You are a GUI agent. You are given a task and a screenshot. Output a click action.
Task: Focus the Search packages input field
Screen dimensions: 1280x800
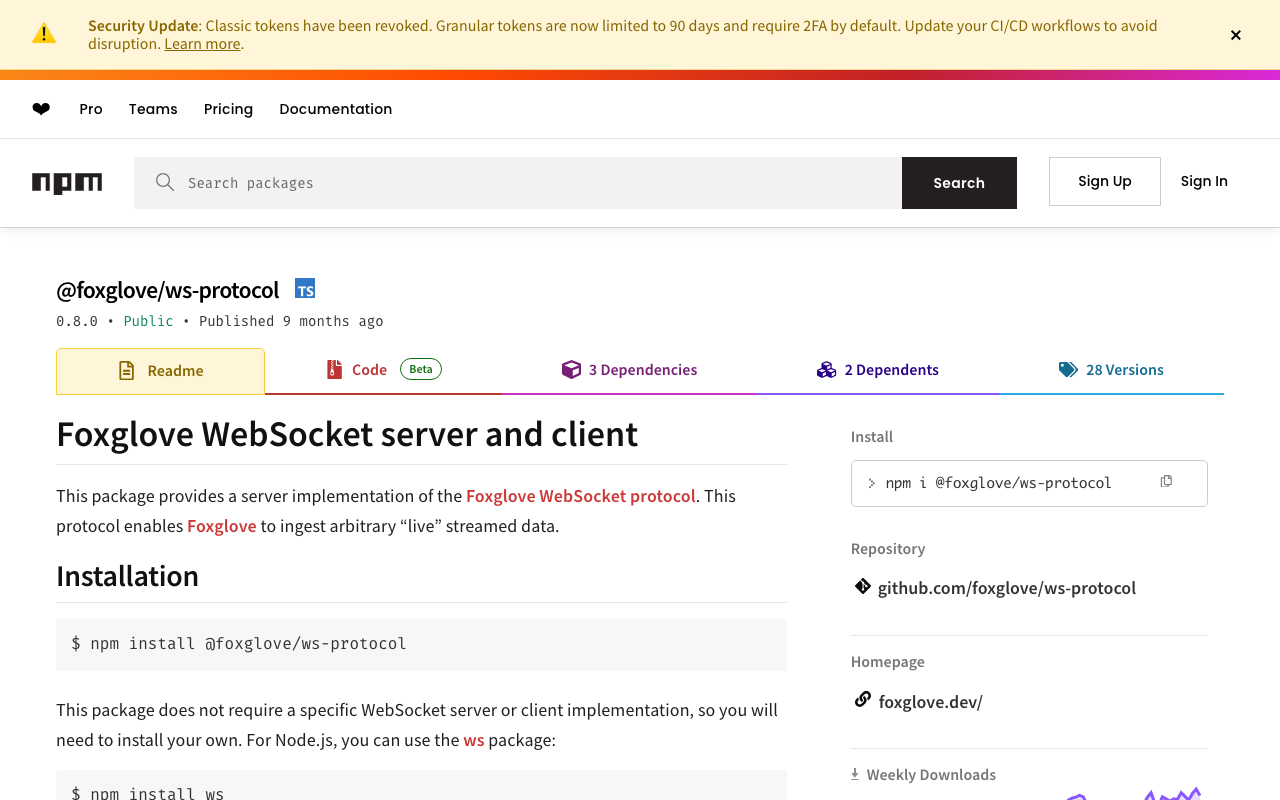coord(540,183)
